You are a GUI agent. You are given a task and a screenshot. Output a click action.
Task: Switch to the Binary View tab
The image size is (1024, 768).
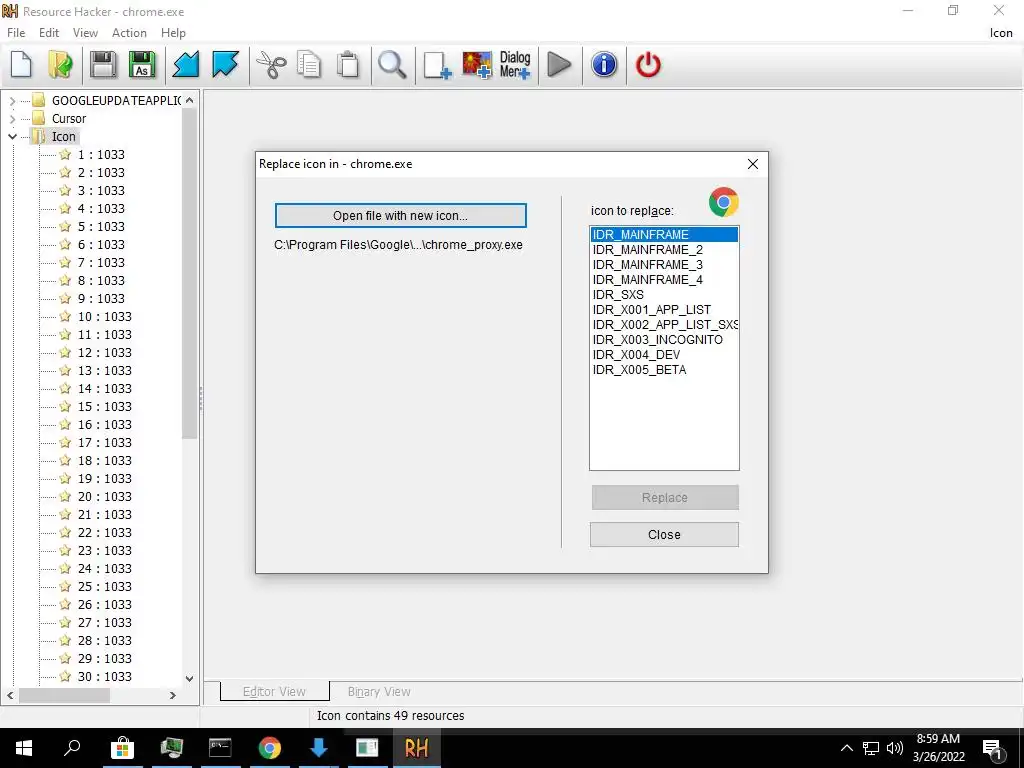[x=379, y=692]
